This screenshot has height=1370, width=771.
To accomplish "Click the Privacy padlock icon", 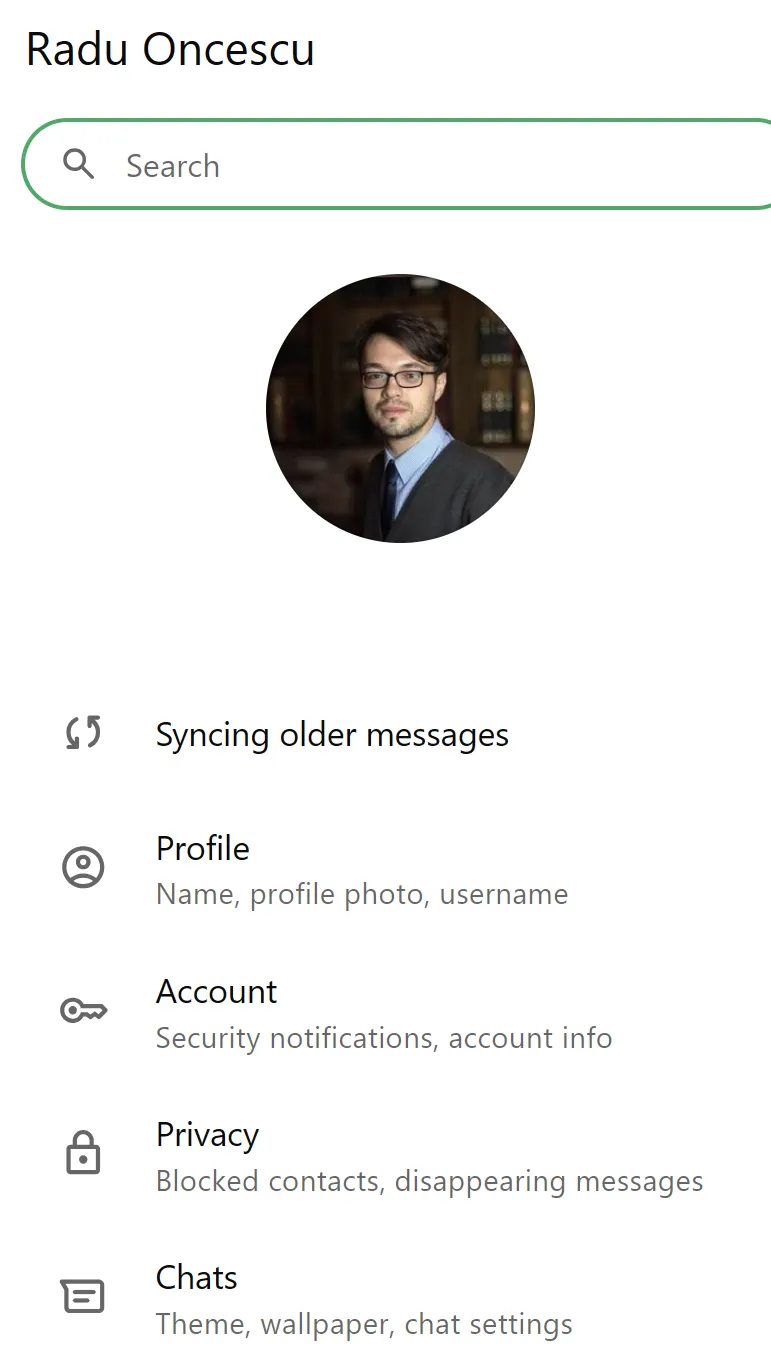I will click(83, 1153).
